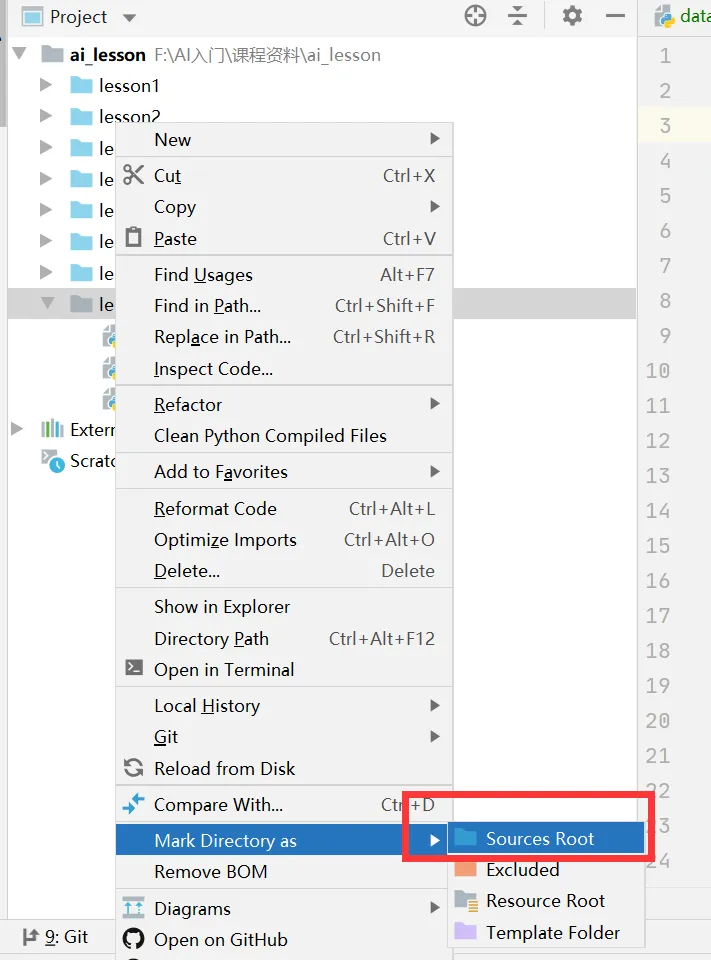Click the purple Template Folder icon
The height and width of the screenshot is (960, 711).
pyautogui.click(x=466, y=931)
